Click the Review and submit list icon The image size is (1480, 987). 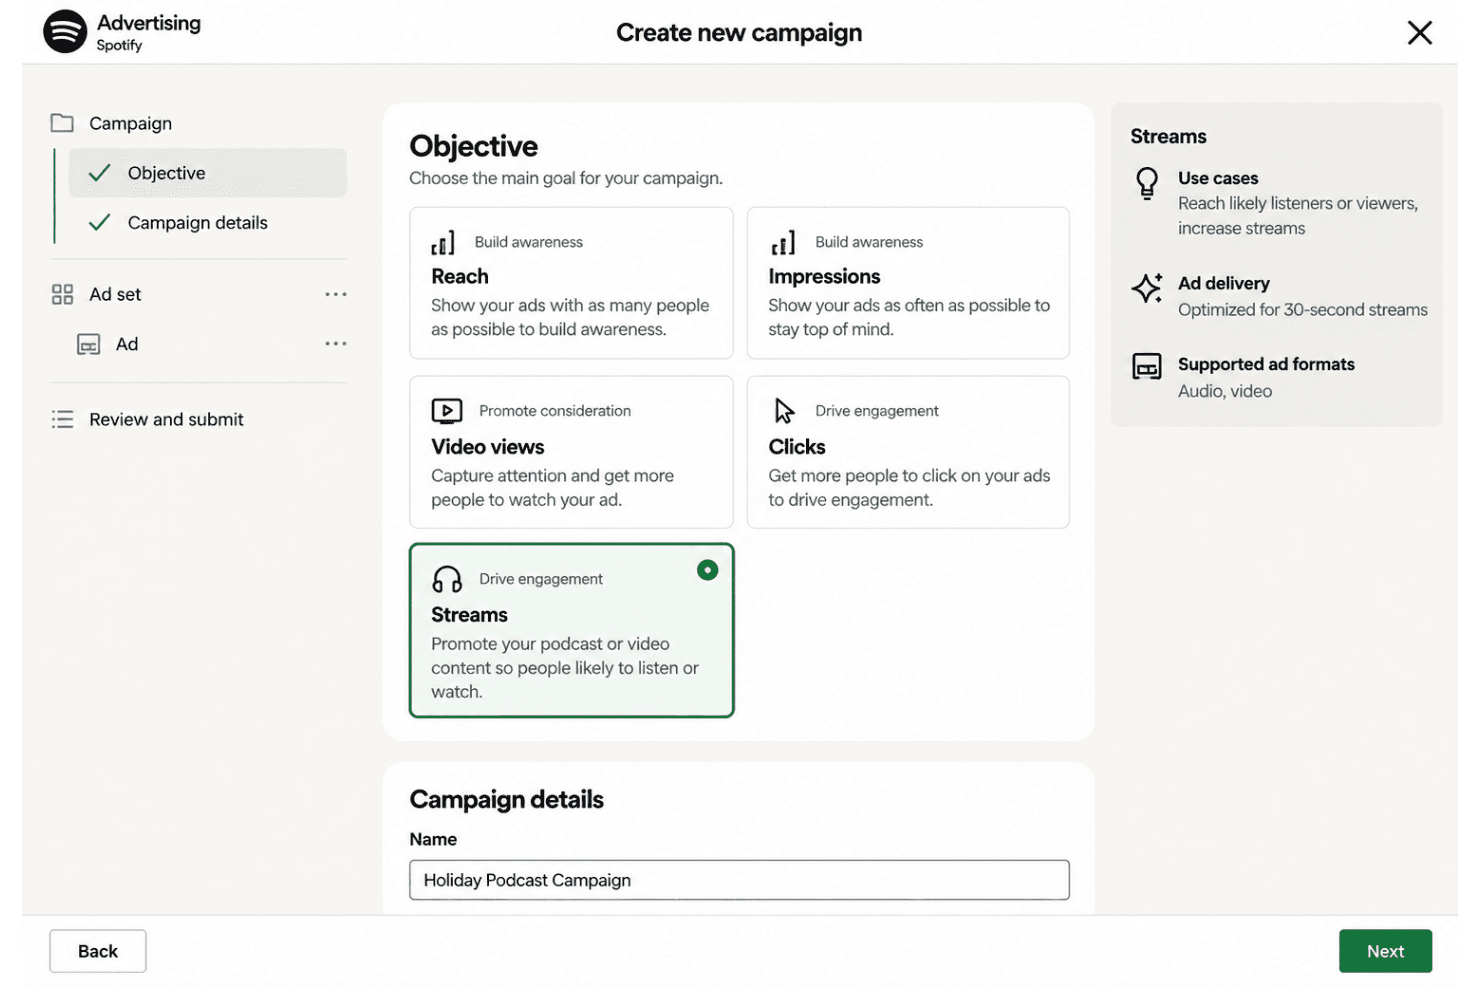pyautogui.click(x=62, y=419)
